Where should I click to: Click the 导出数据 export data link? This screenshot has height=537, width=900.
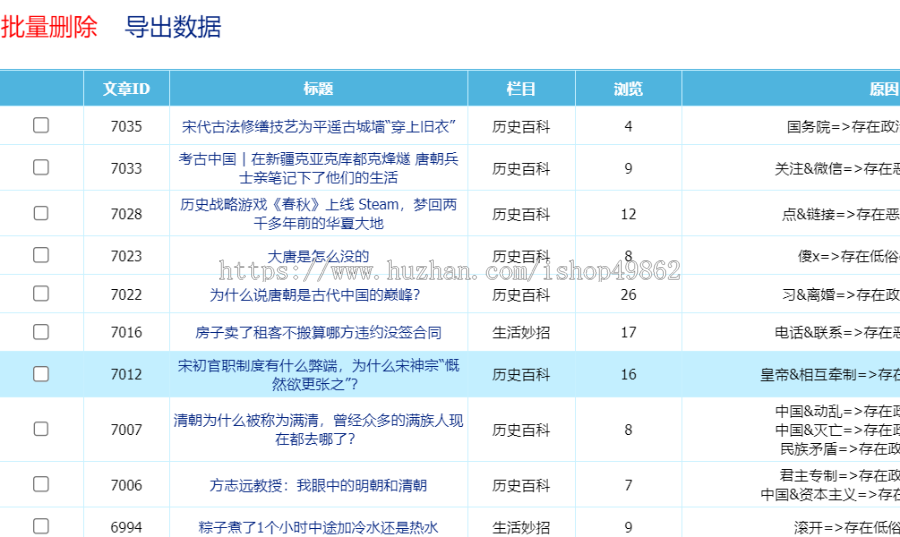click(173, 27)
